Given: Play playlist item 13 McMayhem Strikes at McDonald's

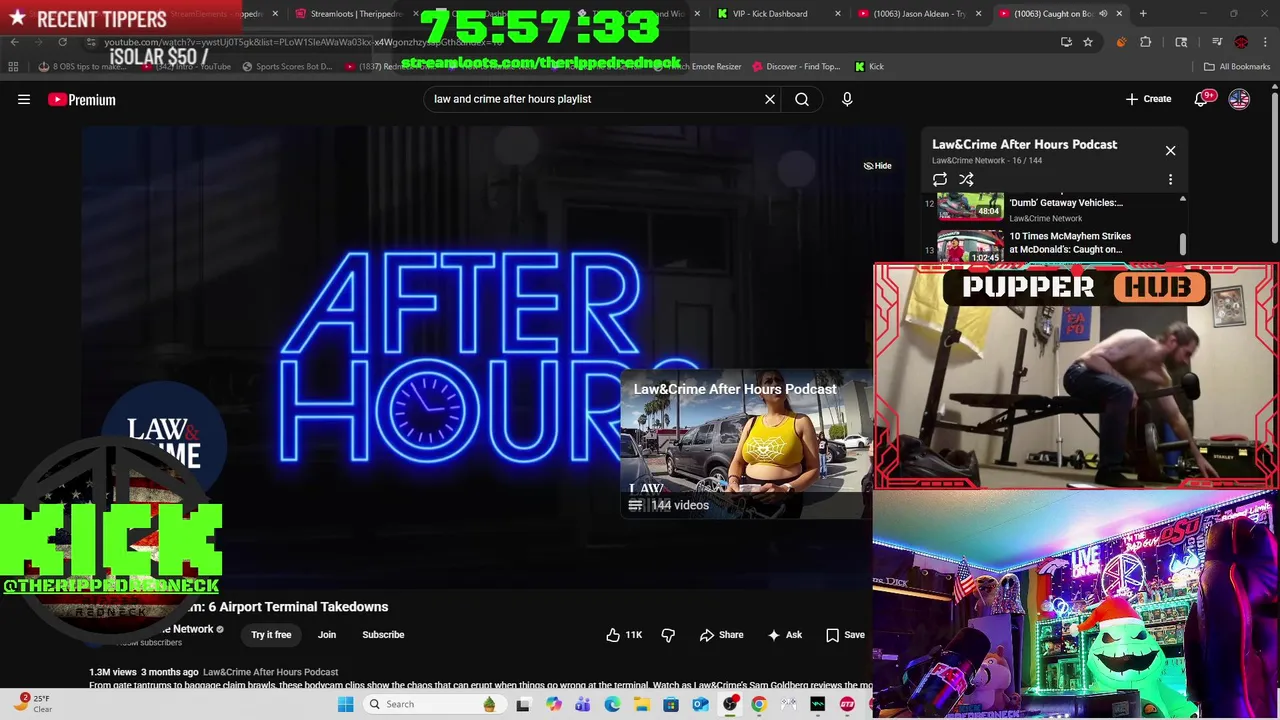Looking at the screenshot, I should click(1055, 245).
